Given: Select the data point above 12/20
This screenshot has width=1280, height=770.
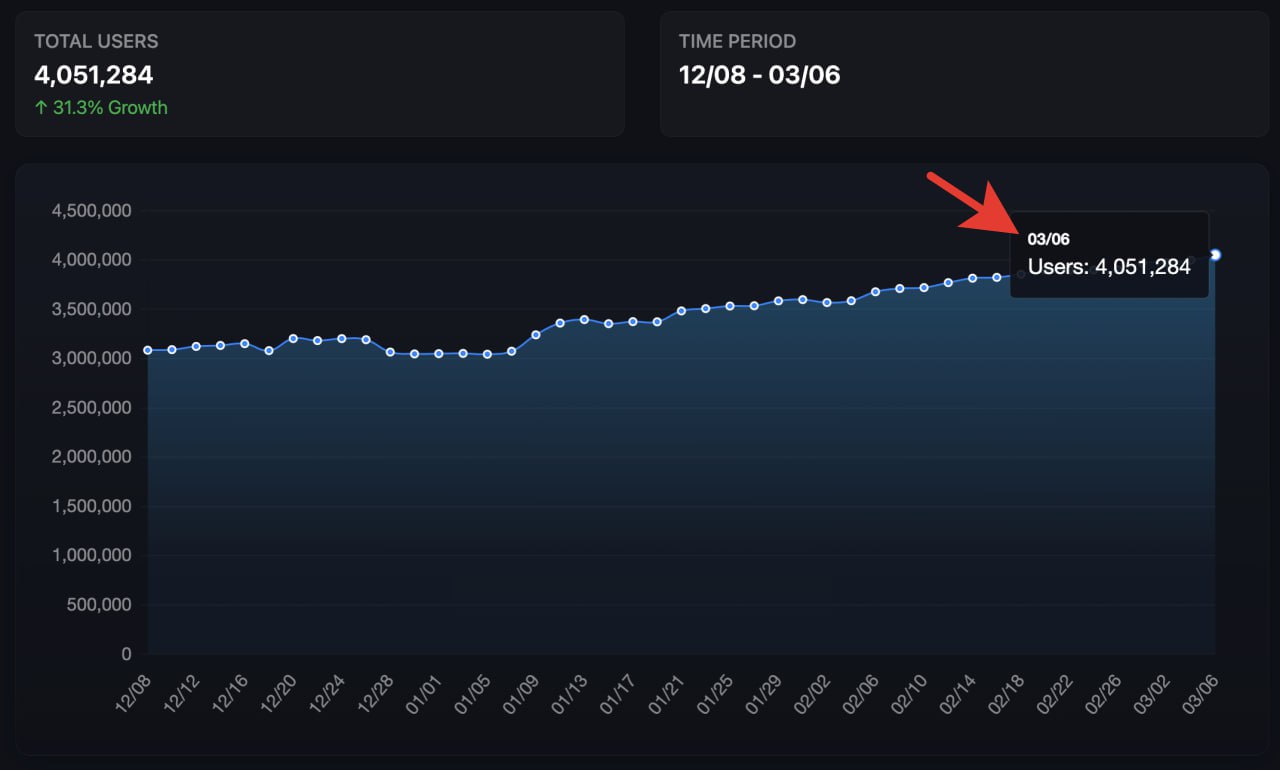Looking at the screenshot, I should tap(293, 338).
